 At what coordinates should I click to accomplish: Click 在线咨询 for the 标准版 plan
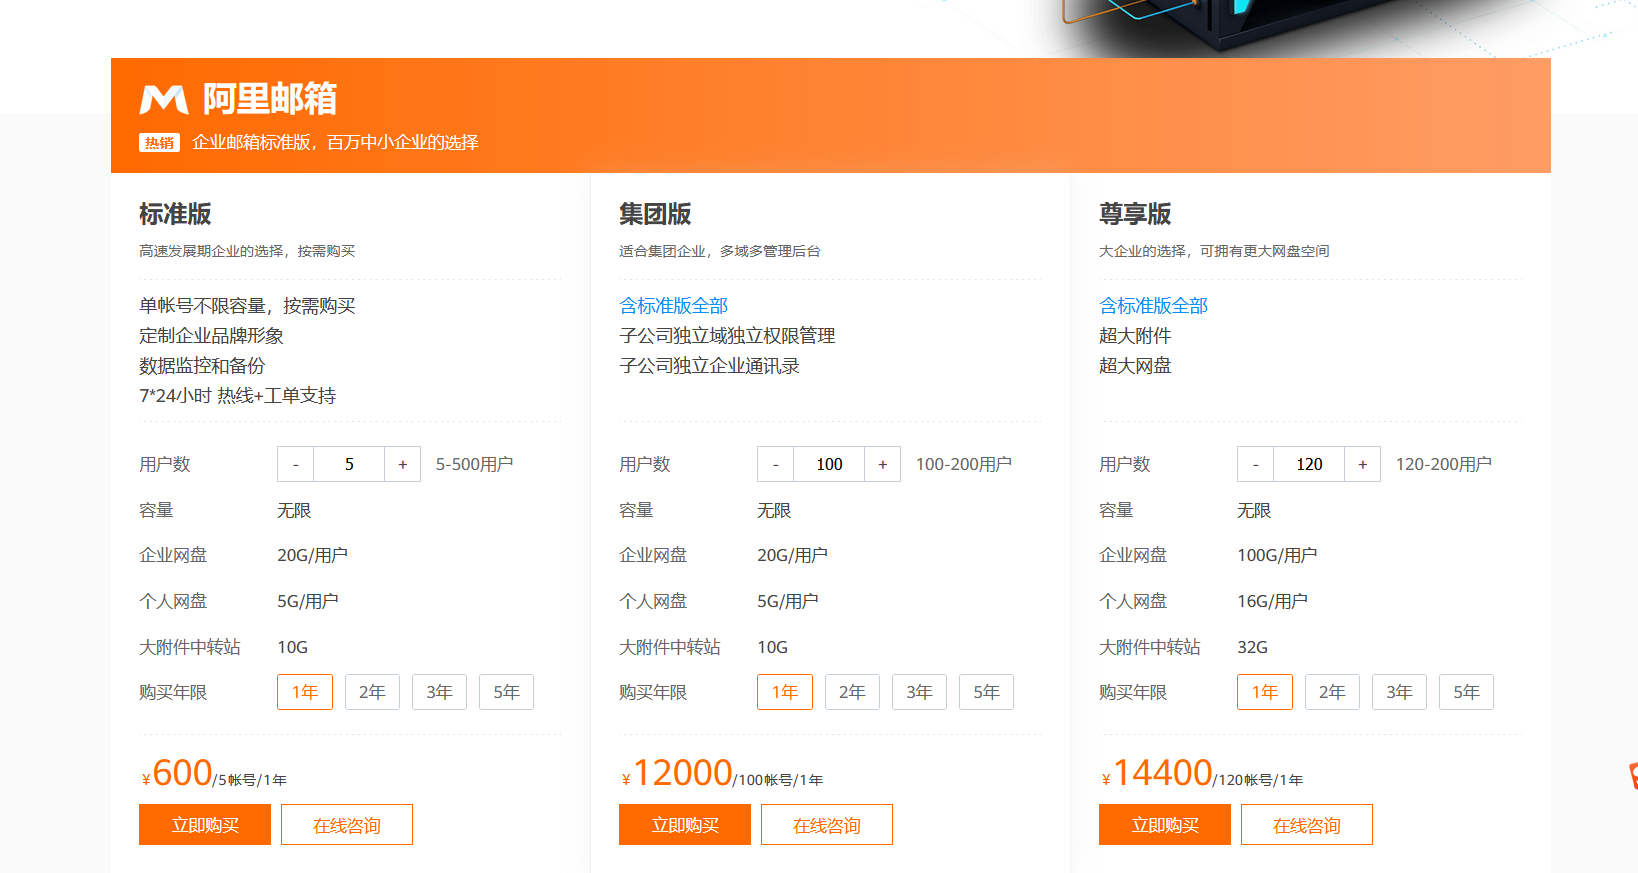(347, 825)
